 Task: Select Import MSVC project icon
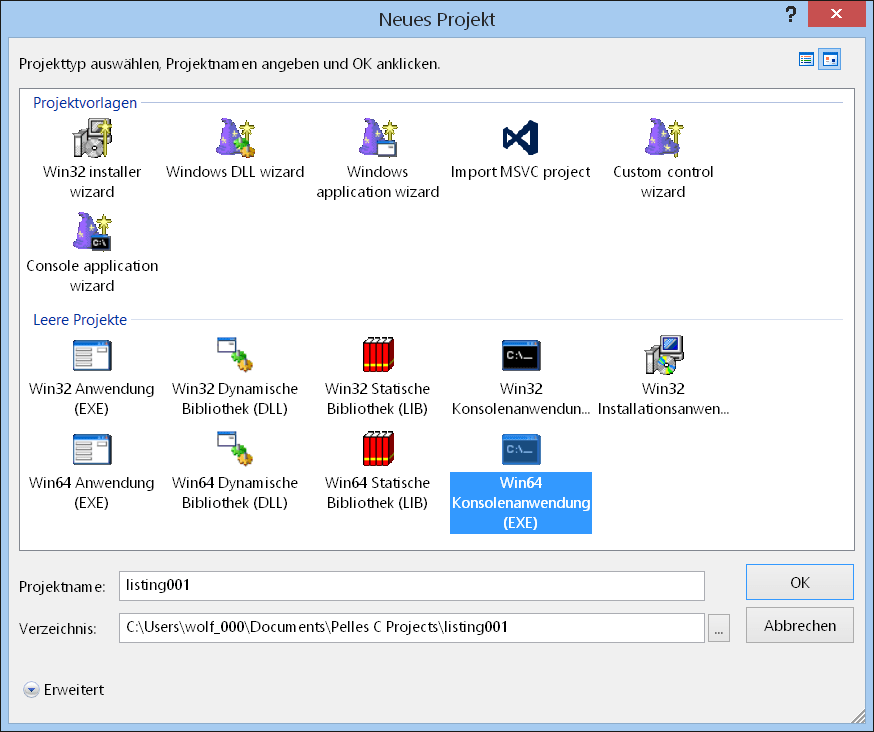click(x=521, y=138)
